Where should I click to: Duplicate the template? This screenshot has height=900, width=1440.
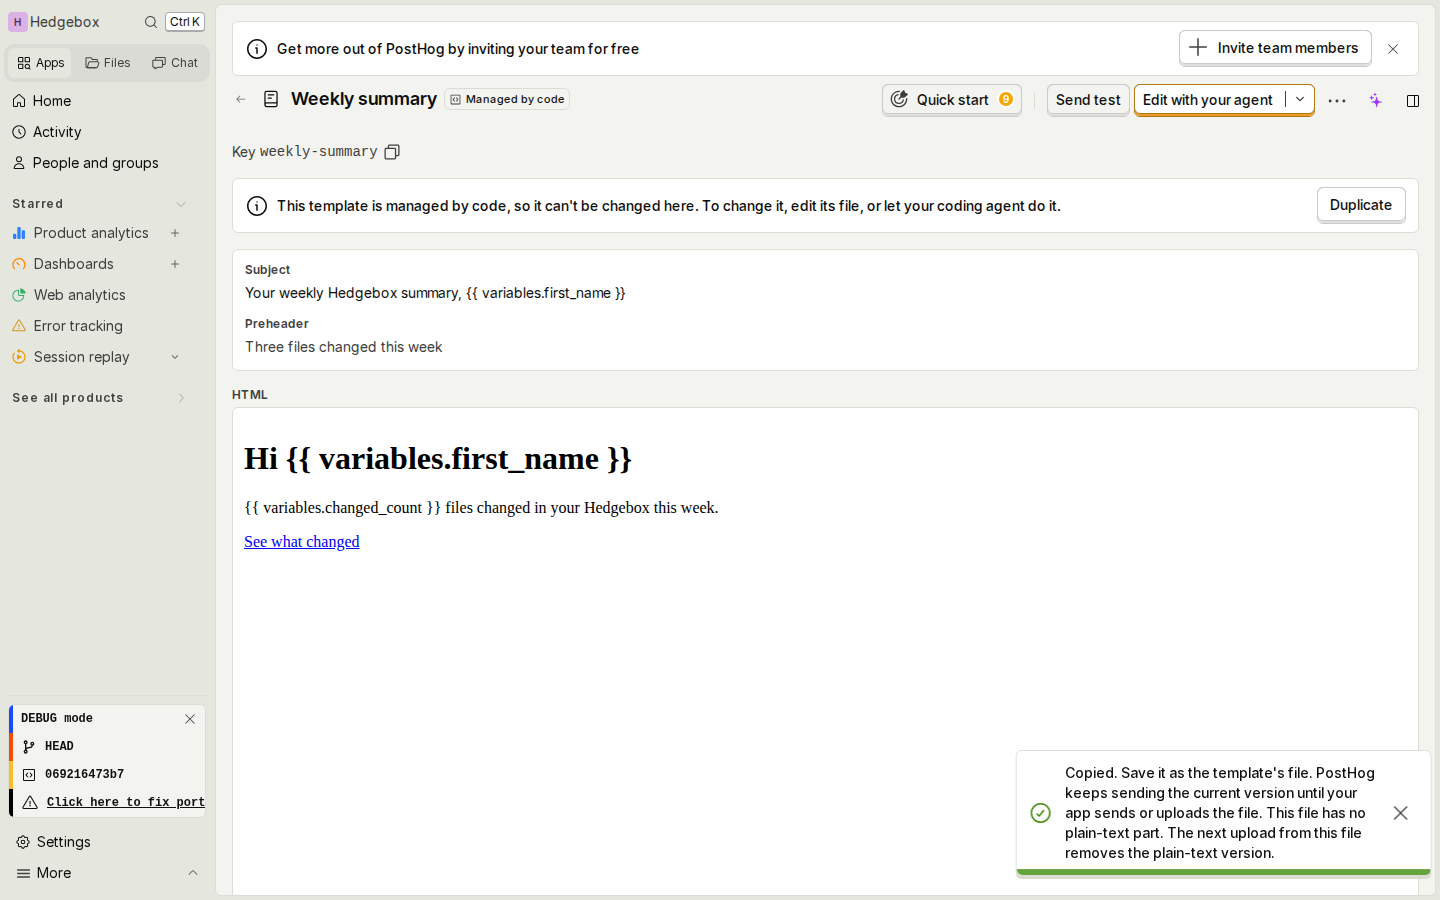pos(1361,205)
